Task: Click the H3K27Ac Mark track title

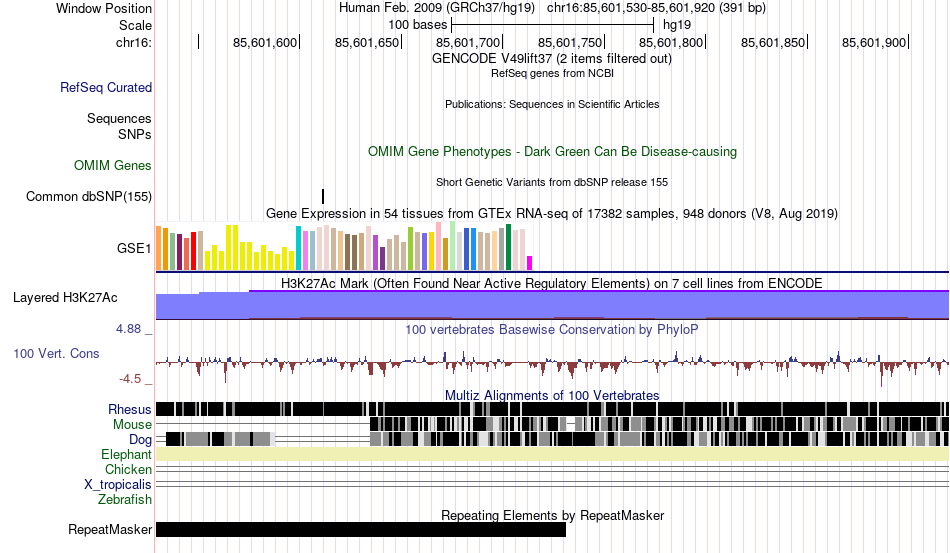Action: tap(552, 283)
